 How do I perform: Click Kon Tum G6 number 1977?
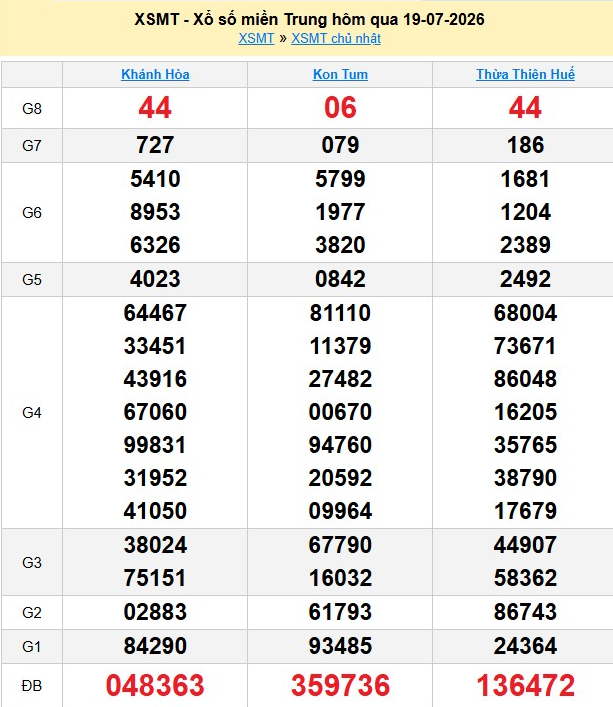coord(340,212)
